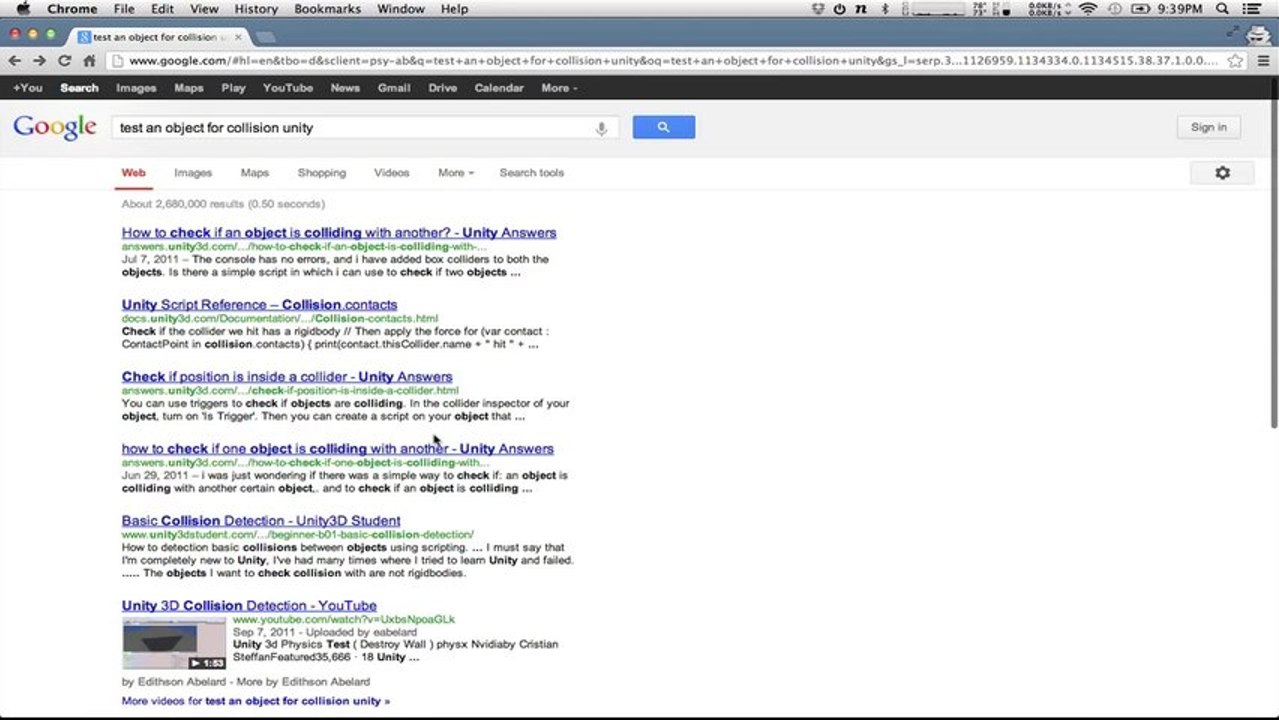Open Play in the Google bar
Image resolution: width=1279 pixels, height=720 pixels.
[233, 88]
